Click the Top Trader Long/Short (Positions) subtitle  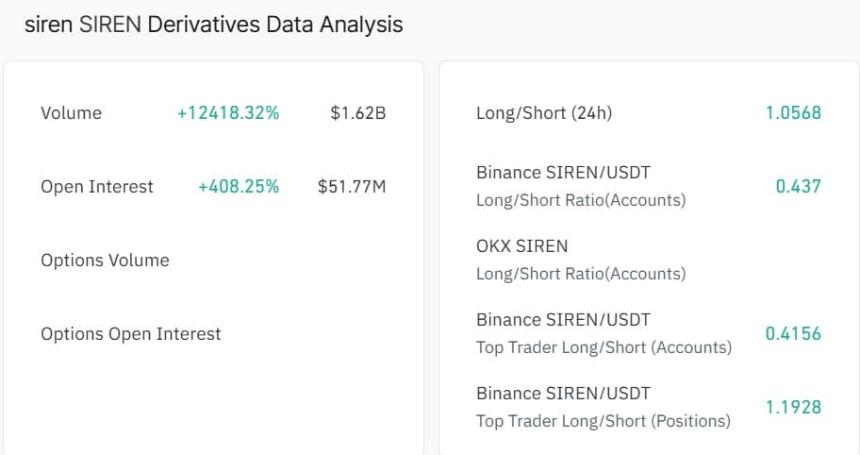point(603,421)
